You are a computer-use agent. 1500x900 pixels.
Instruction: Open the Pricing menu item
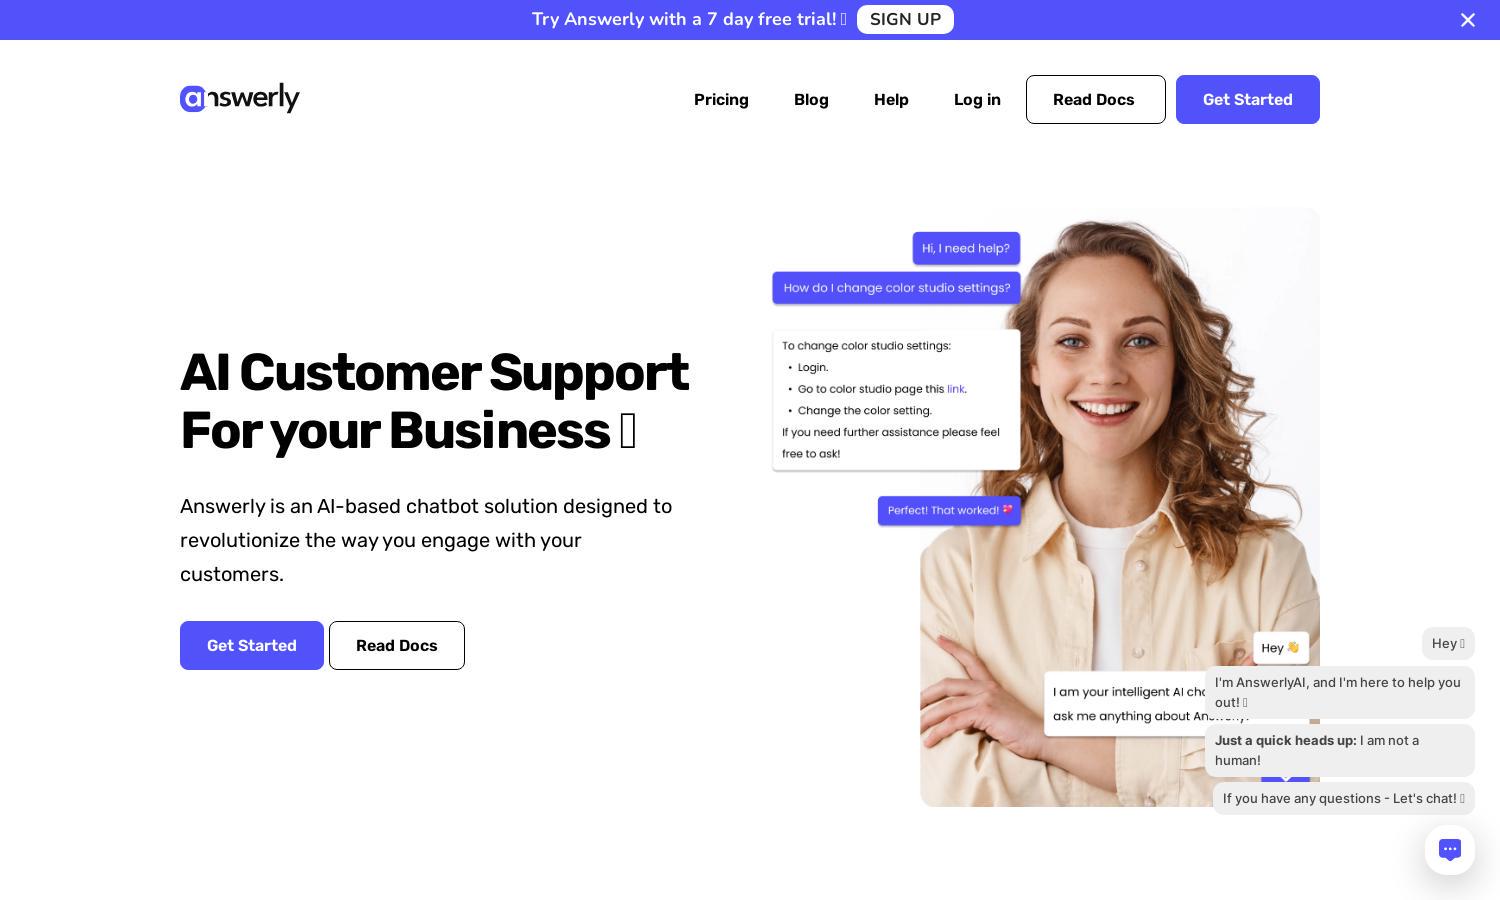click(x=721, y=99)
